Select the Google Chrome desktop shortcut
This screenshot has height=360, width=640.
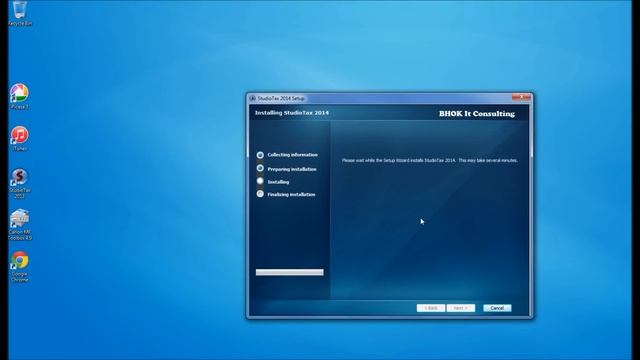20,267
